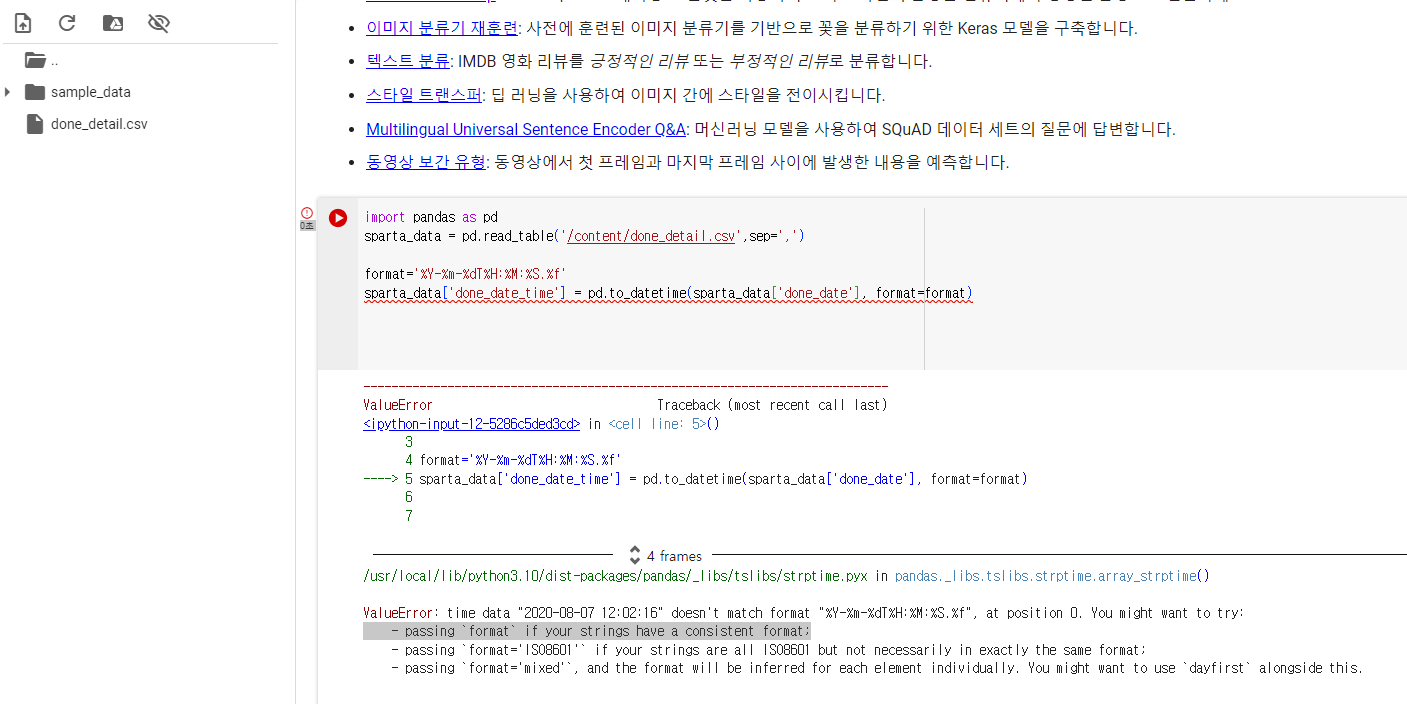Click the '/content/done_detail.csv' path in code
This screenshot has height=704, width=1407.
tap(653, 236)
